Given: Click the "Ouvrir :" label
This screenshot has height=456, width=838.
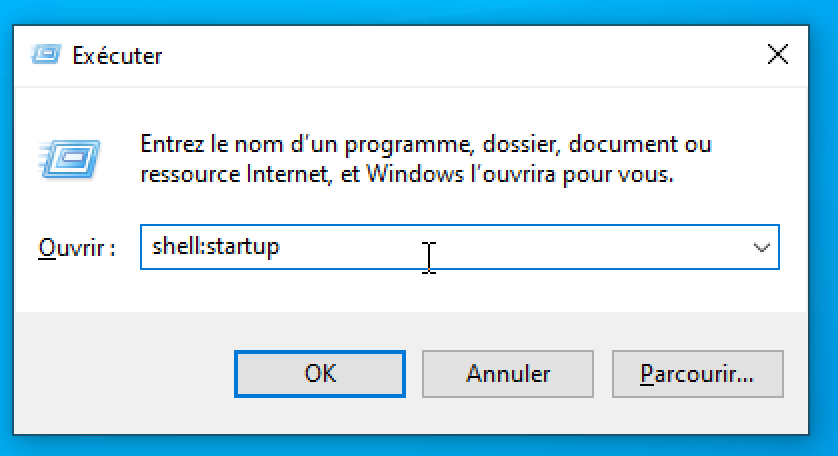Looking at the screenshot, I should point(77,248).
